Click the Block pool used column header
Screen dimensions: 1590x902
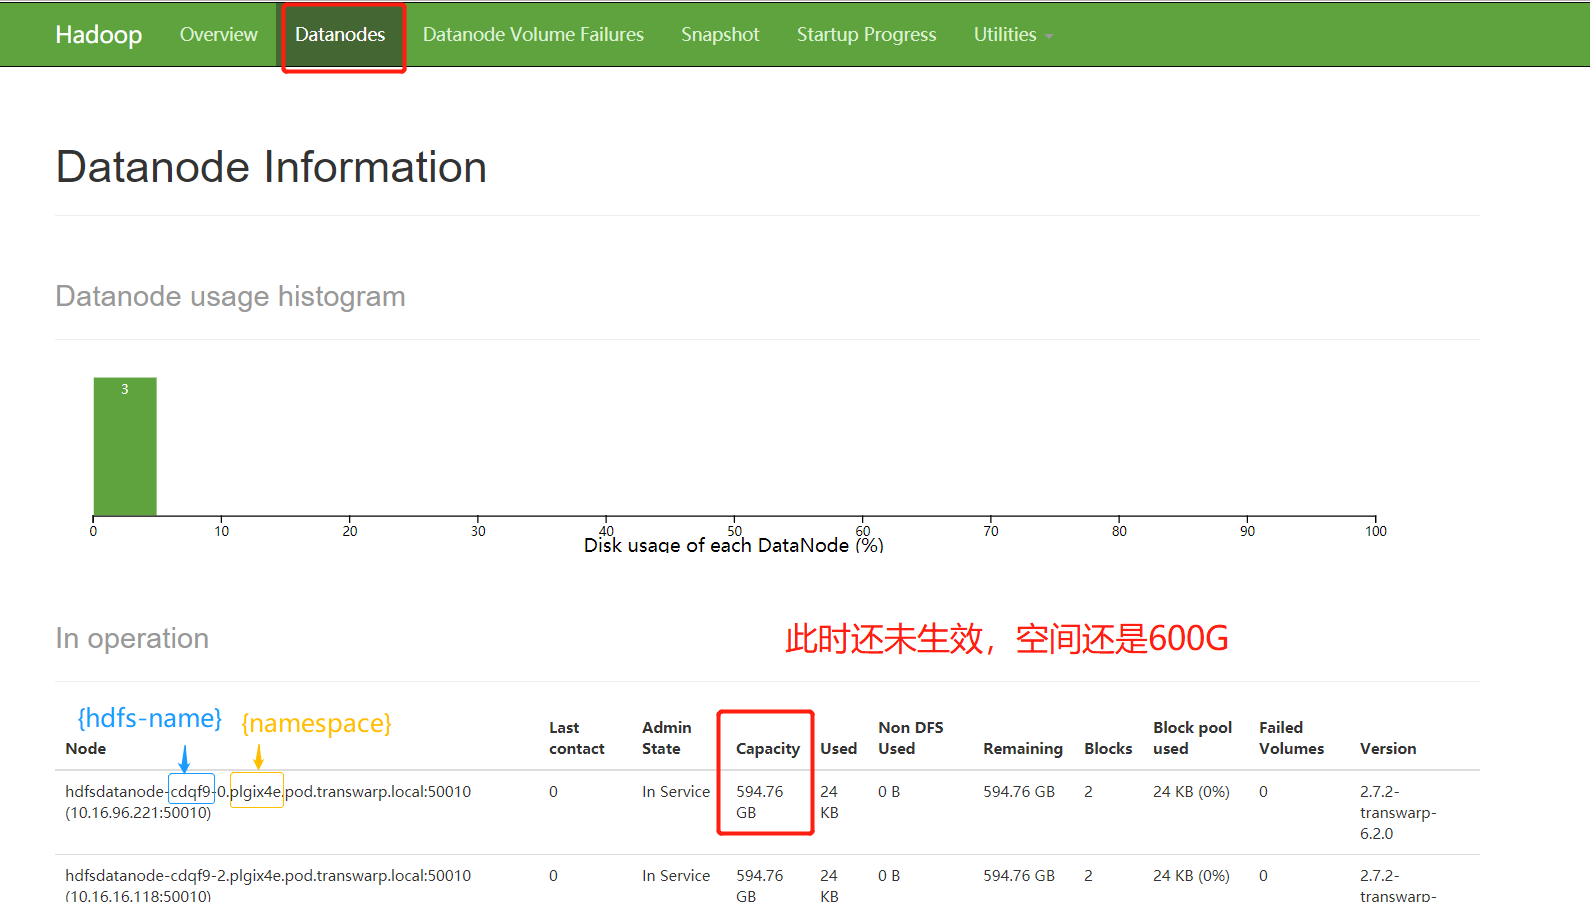click(x=1192, y=738)
